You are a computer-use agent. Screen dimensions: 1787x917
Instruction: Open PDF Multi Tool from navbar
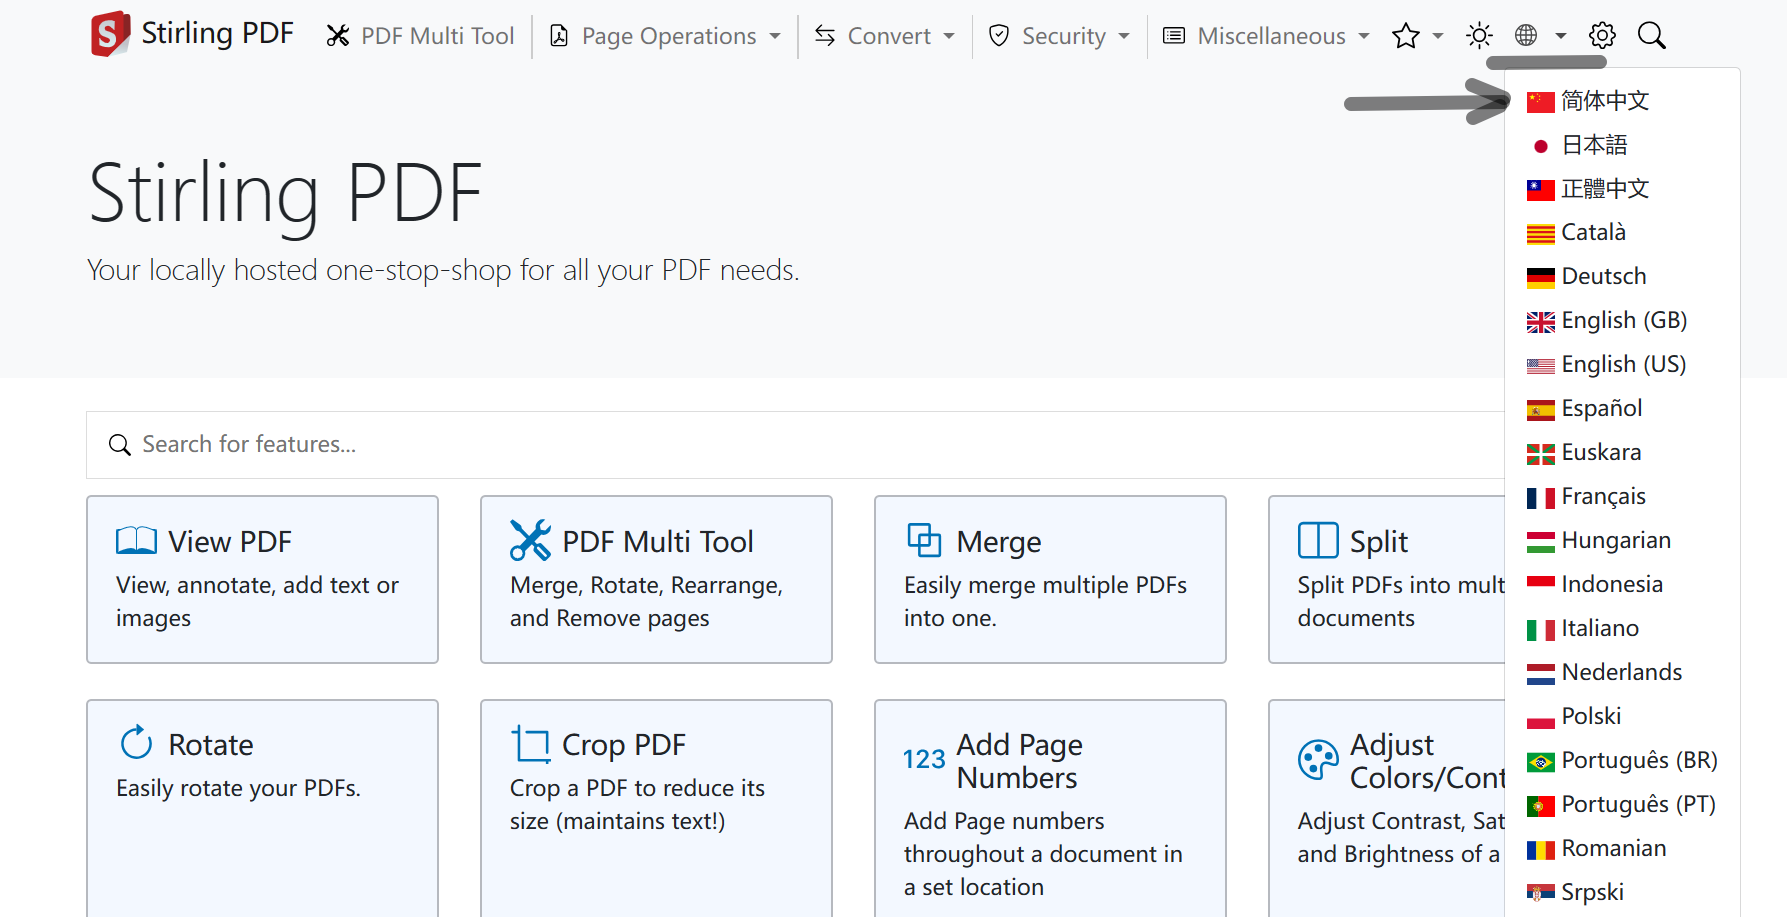(420, 36)
